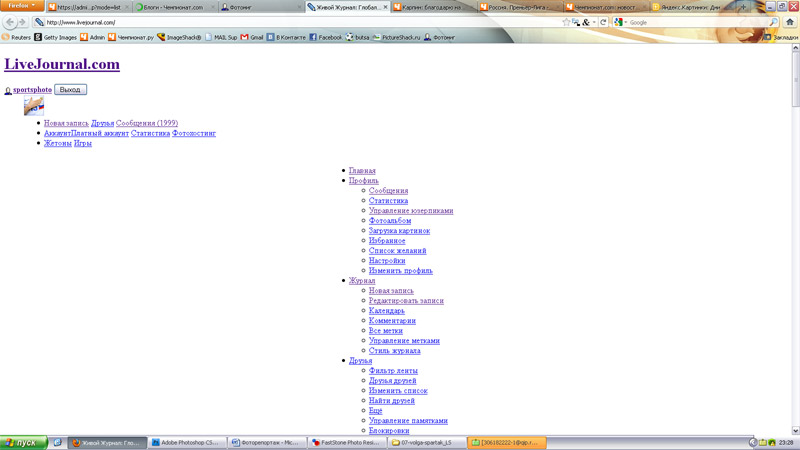Open the Стиль журнала link
The height and width of the screenshot is (450, 800).
pyautogui.click(x=395, y=351)
